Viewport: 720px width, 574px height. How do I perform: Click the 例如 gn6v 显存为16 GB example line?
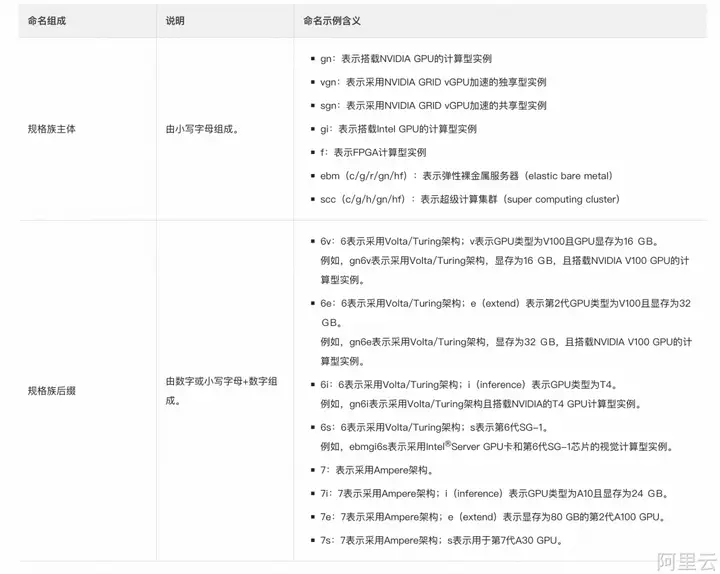[505, 270]
